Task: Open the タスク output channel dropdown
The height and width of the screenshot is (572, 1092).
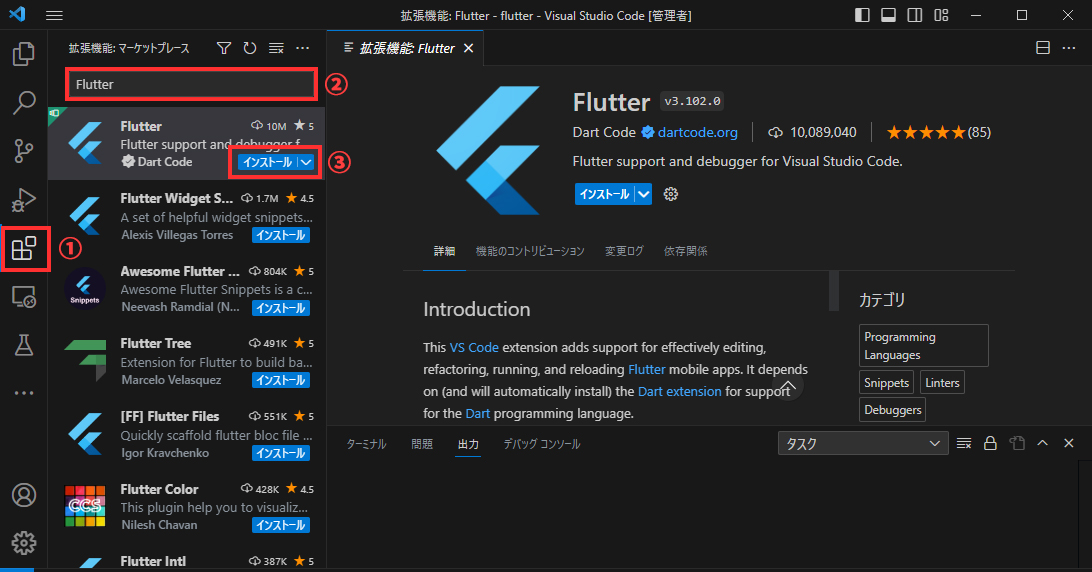Action: [x=863, y=443]
